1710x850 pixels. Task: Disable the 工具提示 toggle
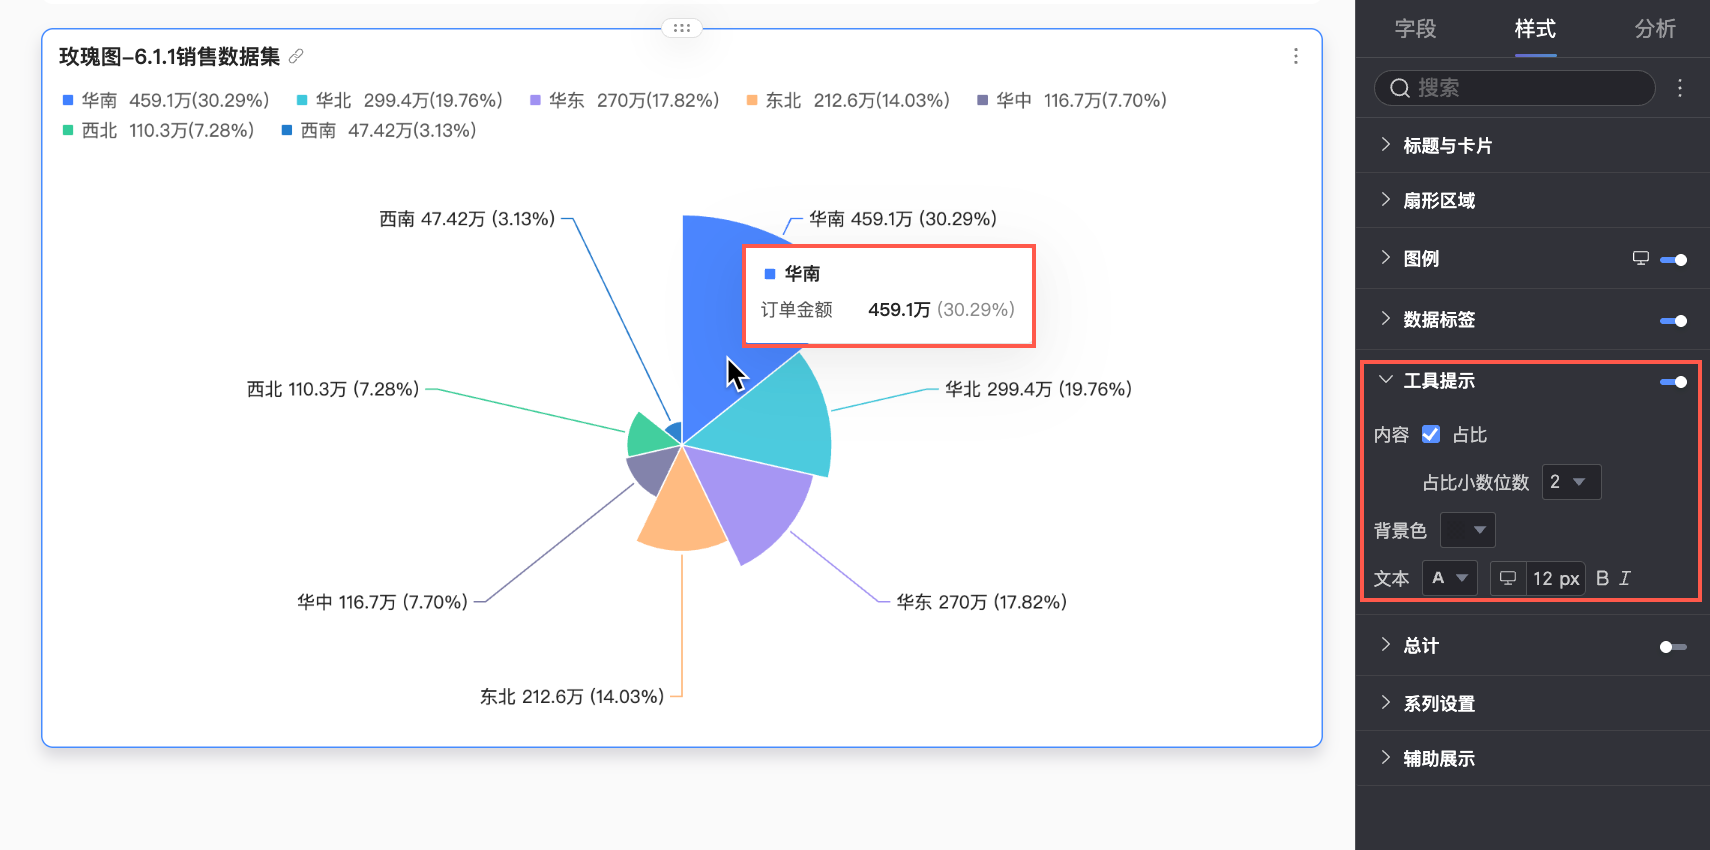[x=1673, y=382]
